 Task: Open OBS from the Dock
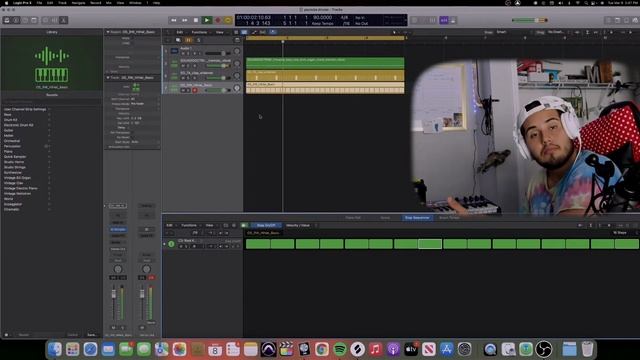(x=544, y=349)
